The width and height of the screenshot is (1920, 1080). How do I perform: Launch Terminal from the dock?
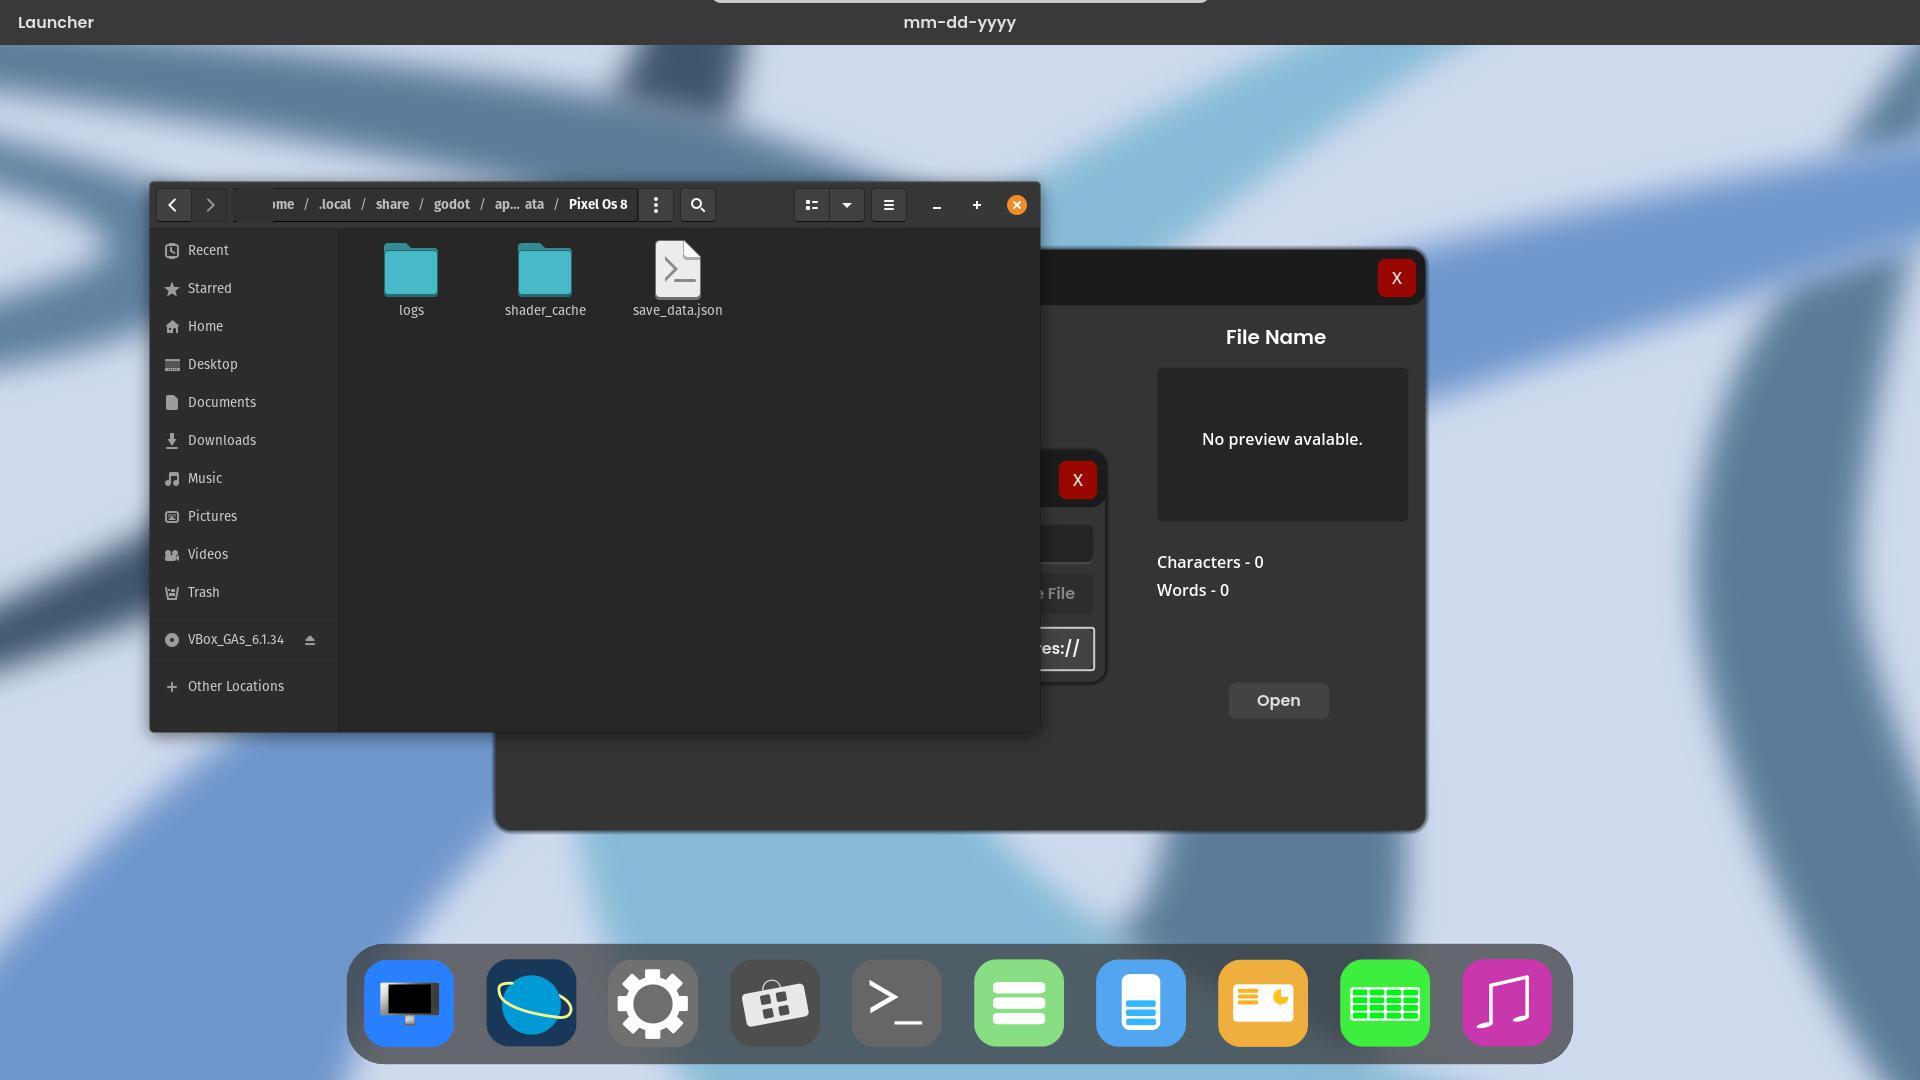[897, 1004]
